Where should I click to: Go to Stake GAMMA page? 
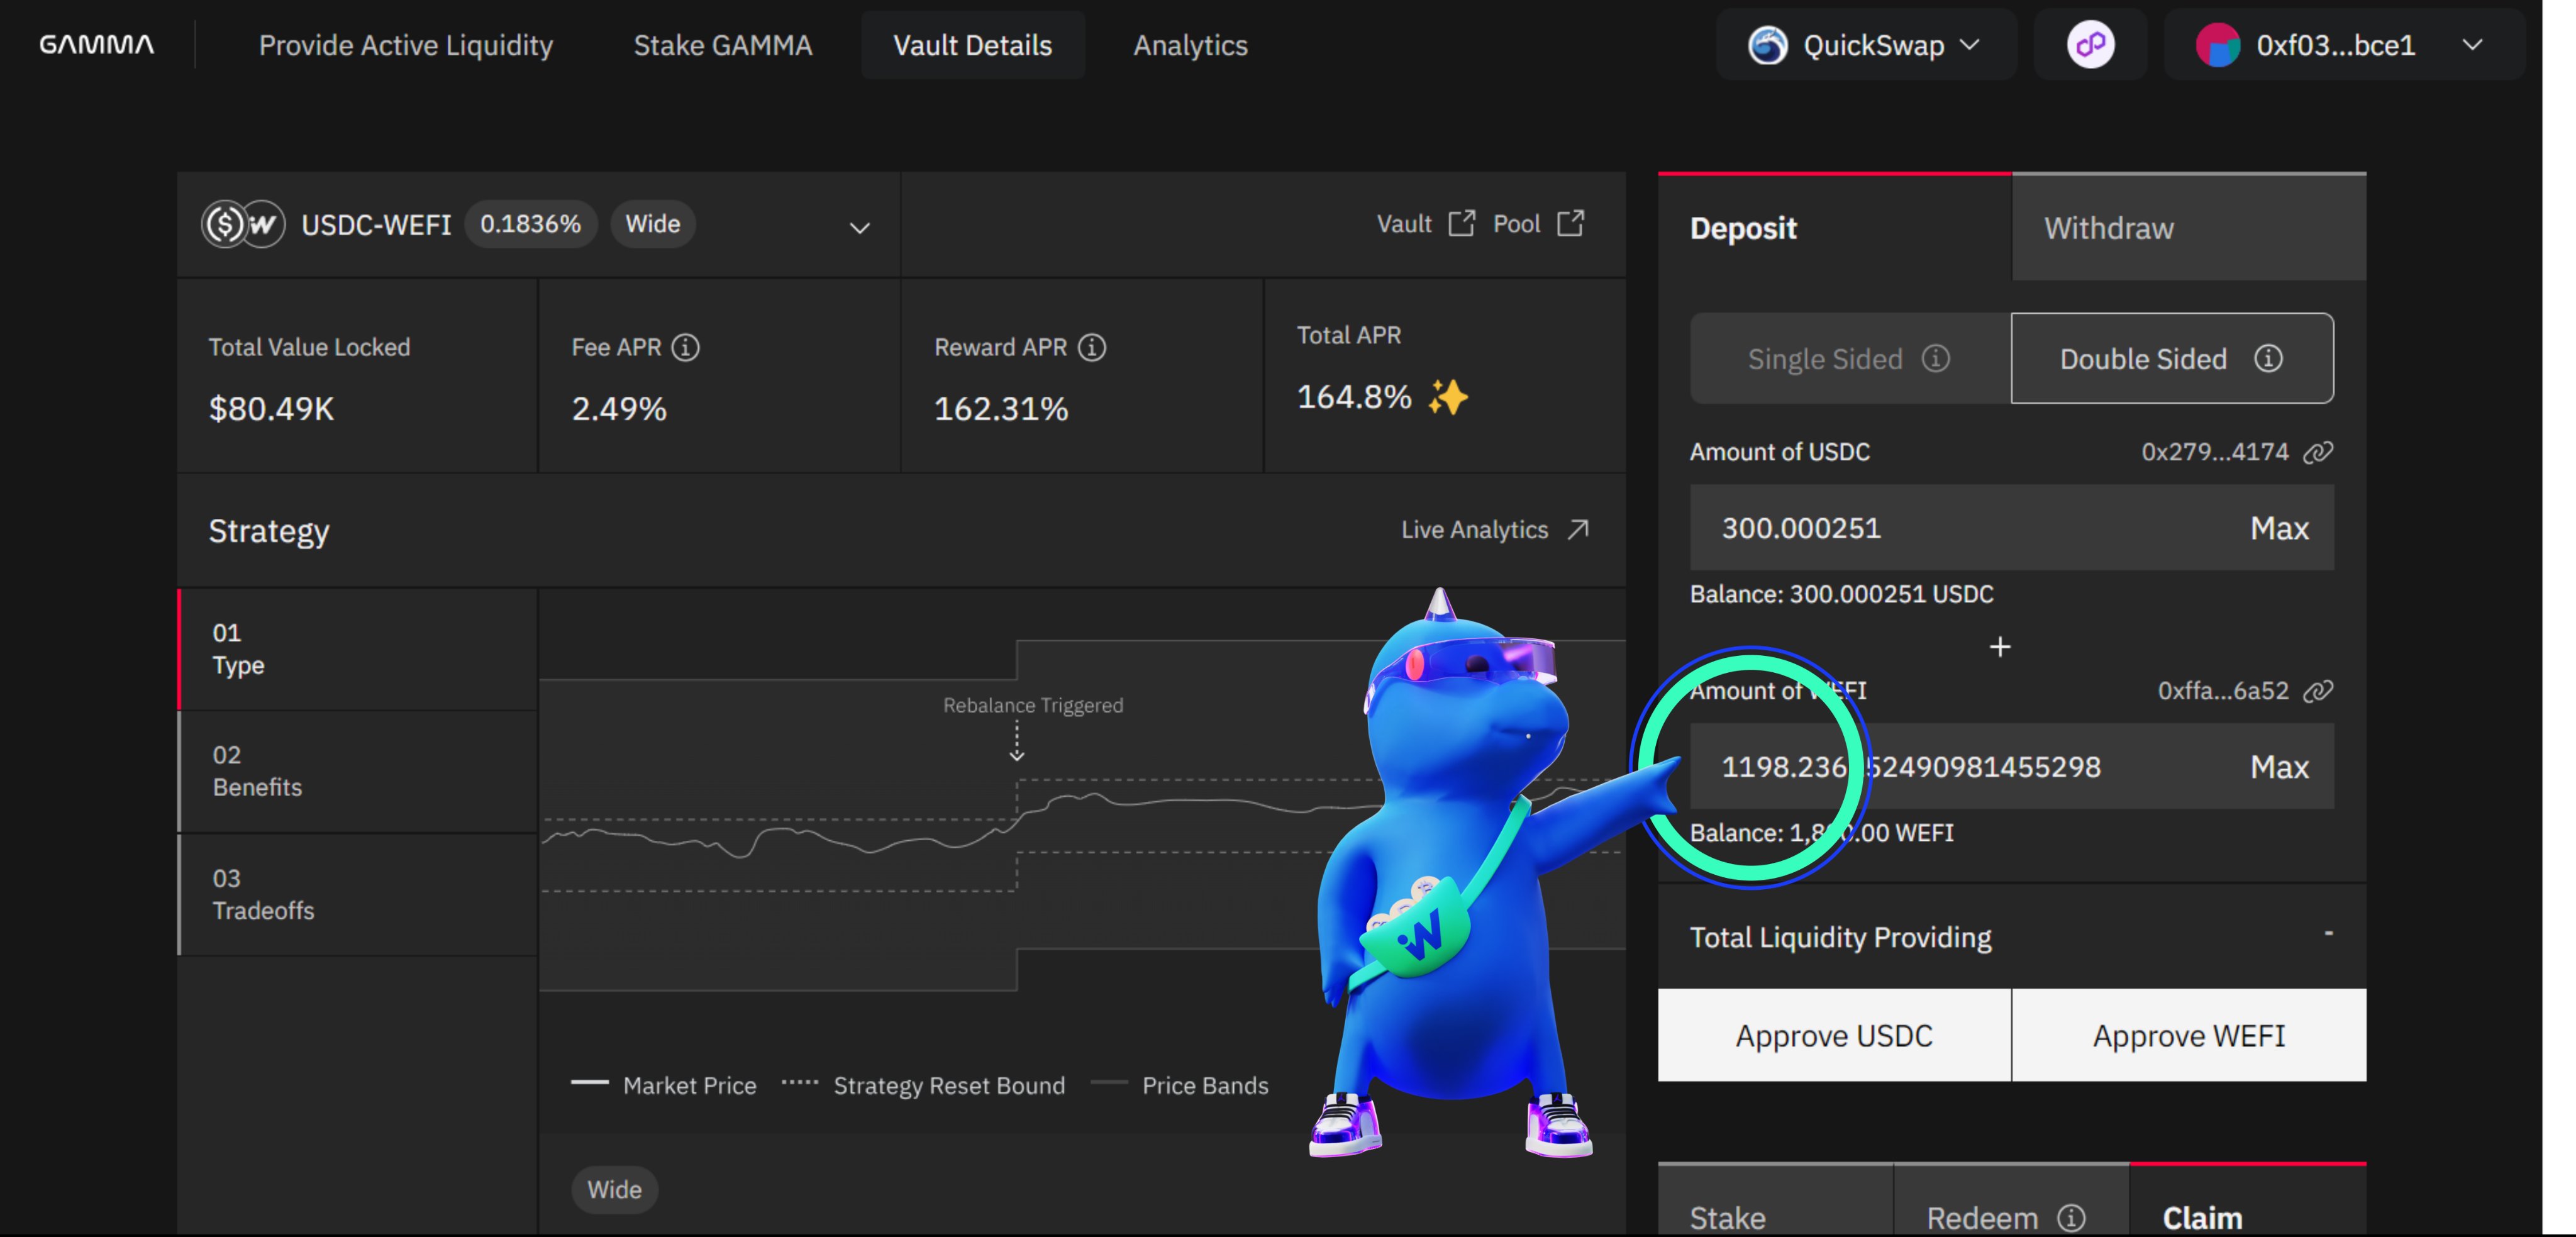(x=723, y=45)
